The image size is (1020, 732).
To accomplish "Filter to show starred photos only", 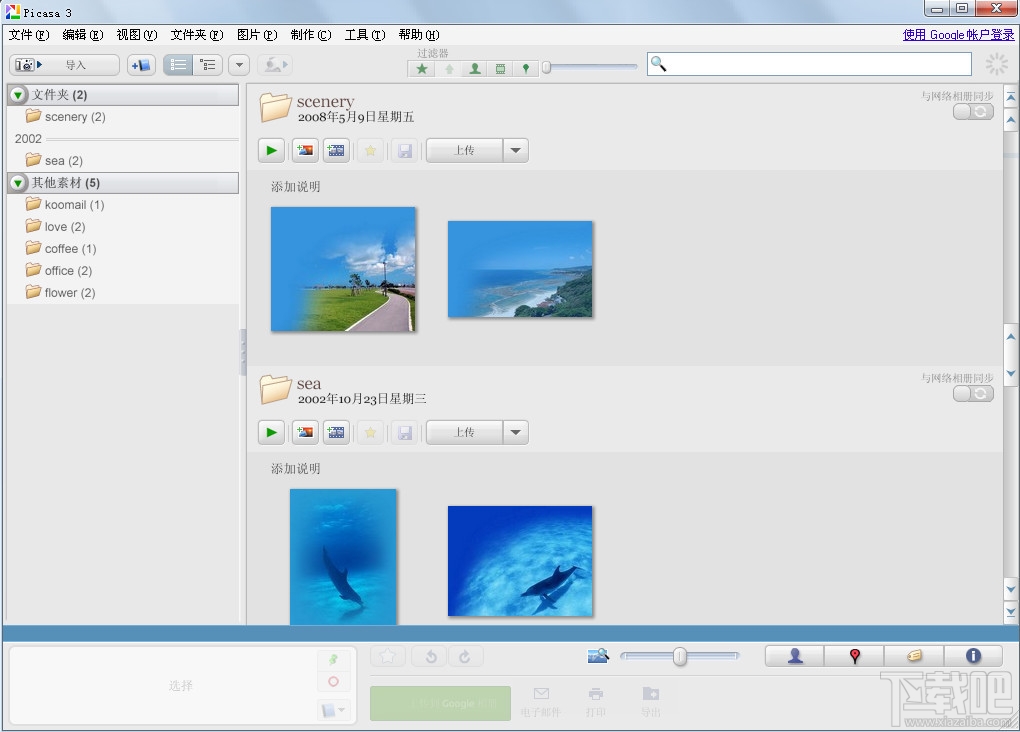I will pyautogui.click(x=422, y=68).
